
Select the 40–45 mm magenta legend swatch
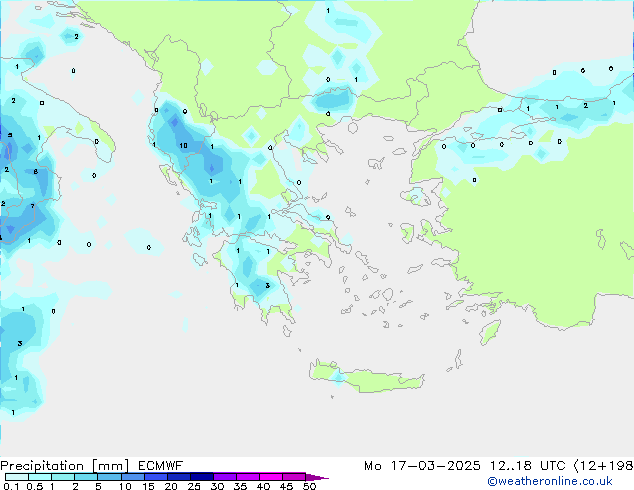(x=271, y=477)
